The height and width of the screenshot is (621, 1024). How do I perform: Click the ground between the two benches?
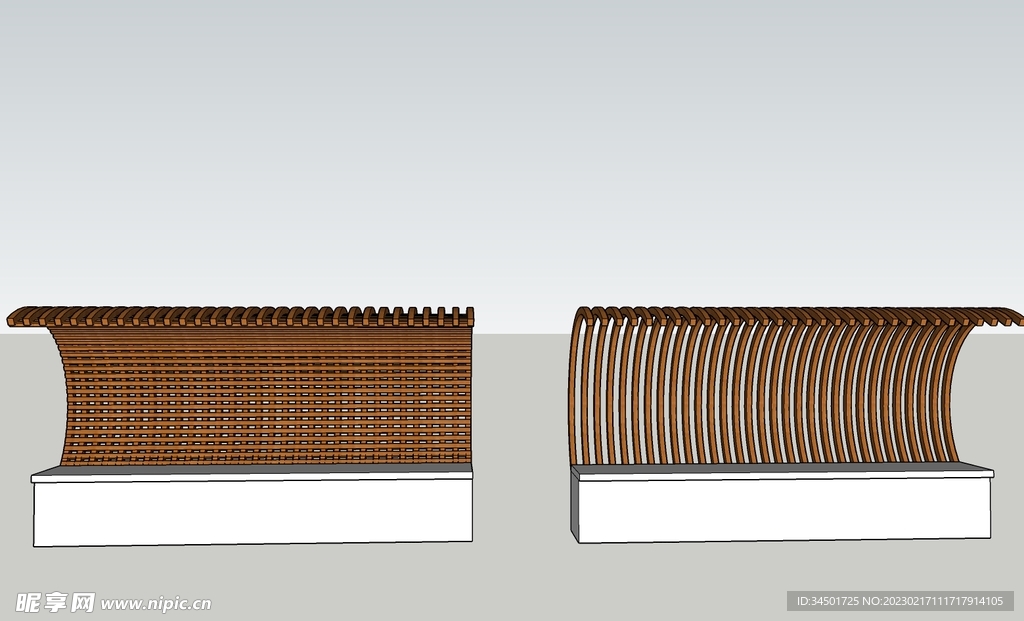(522, 450)
